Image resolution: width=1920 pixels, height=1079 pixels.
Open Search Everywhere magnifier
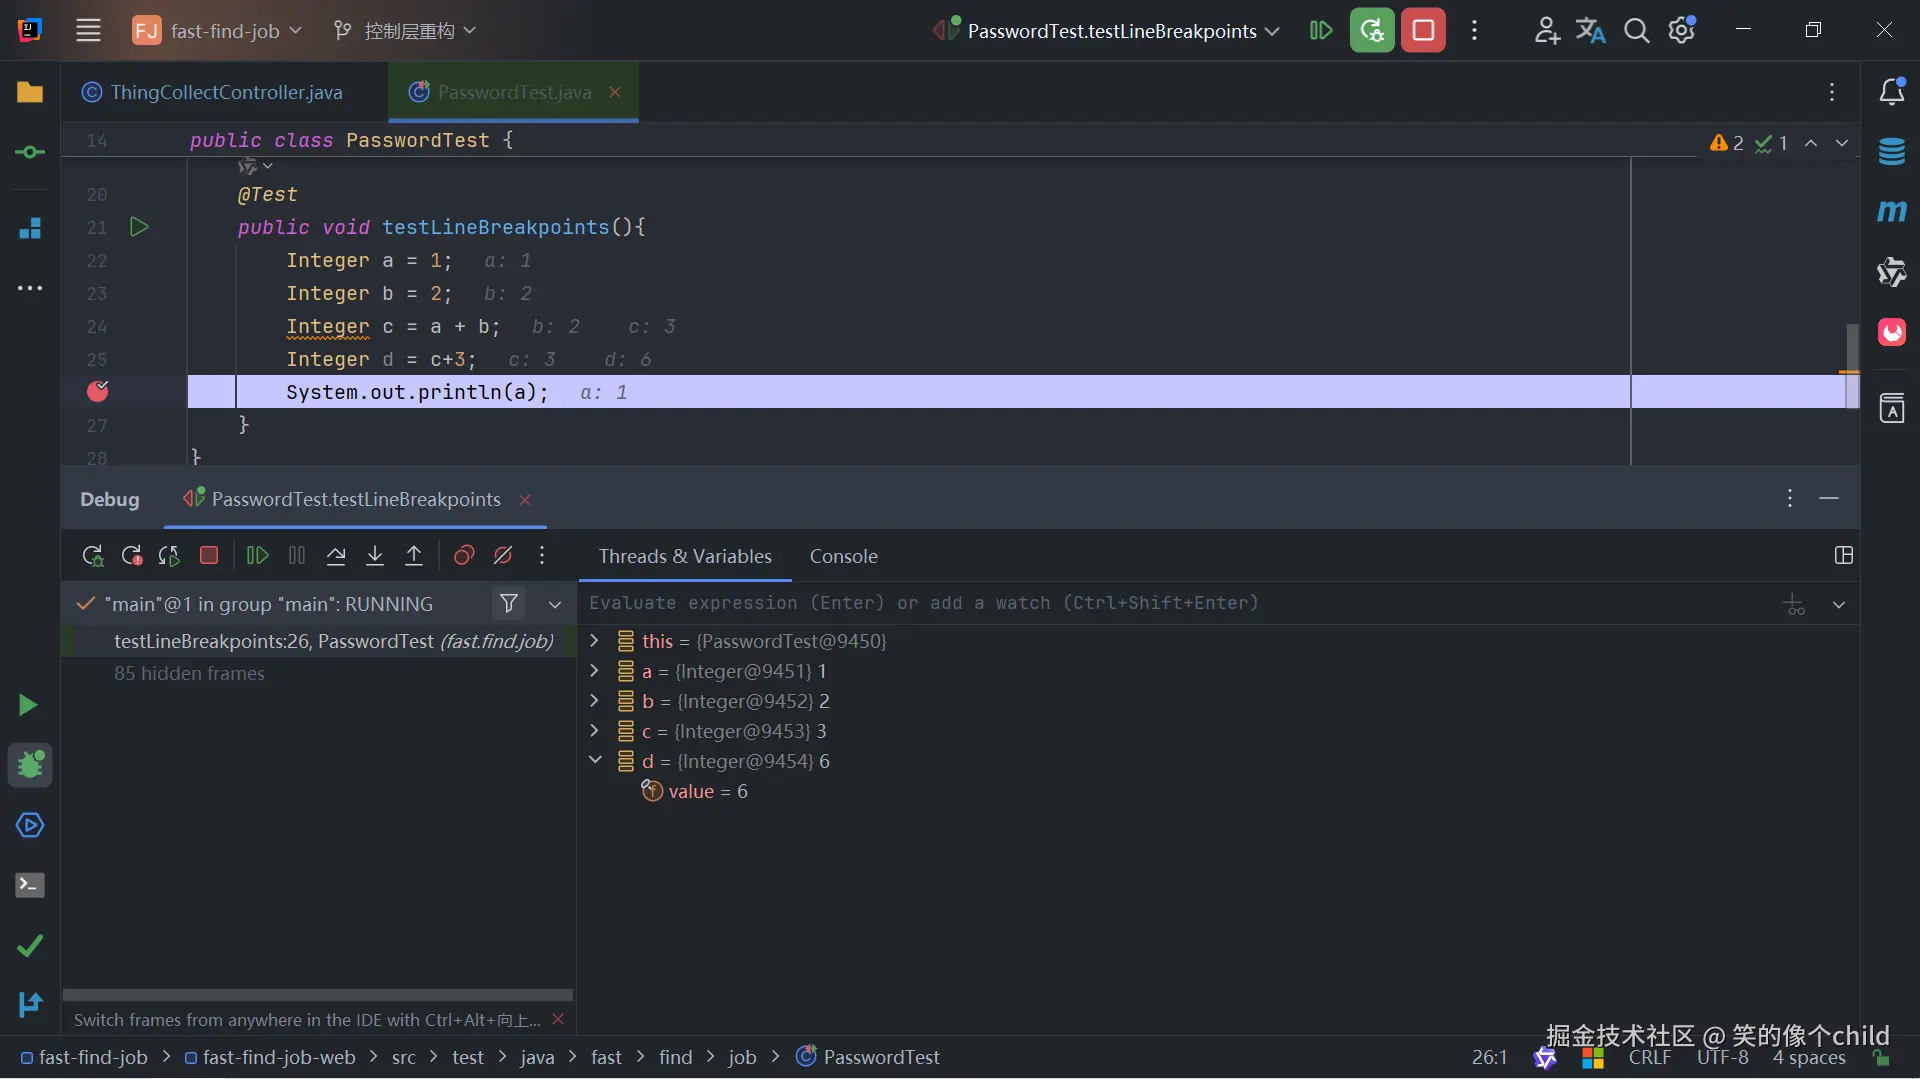pyautogui.click(x=1636, y=31)
